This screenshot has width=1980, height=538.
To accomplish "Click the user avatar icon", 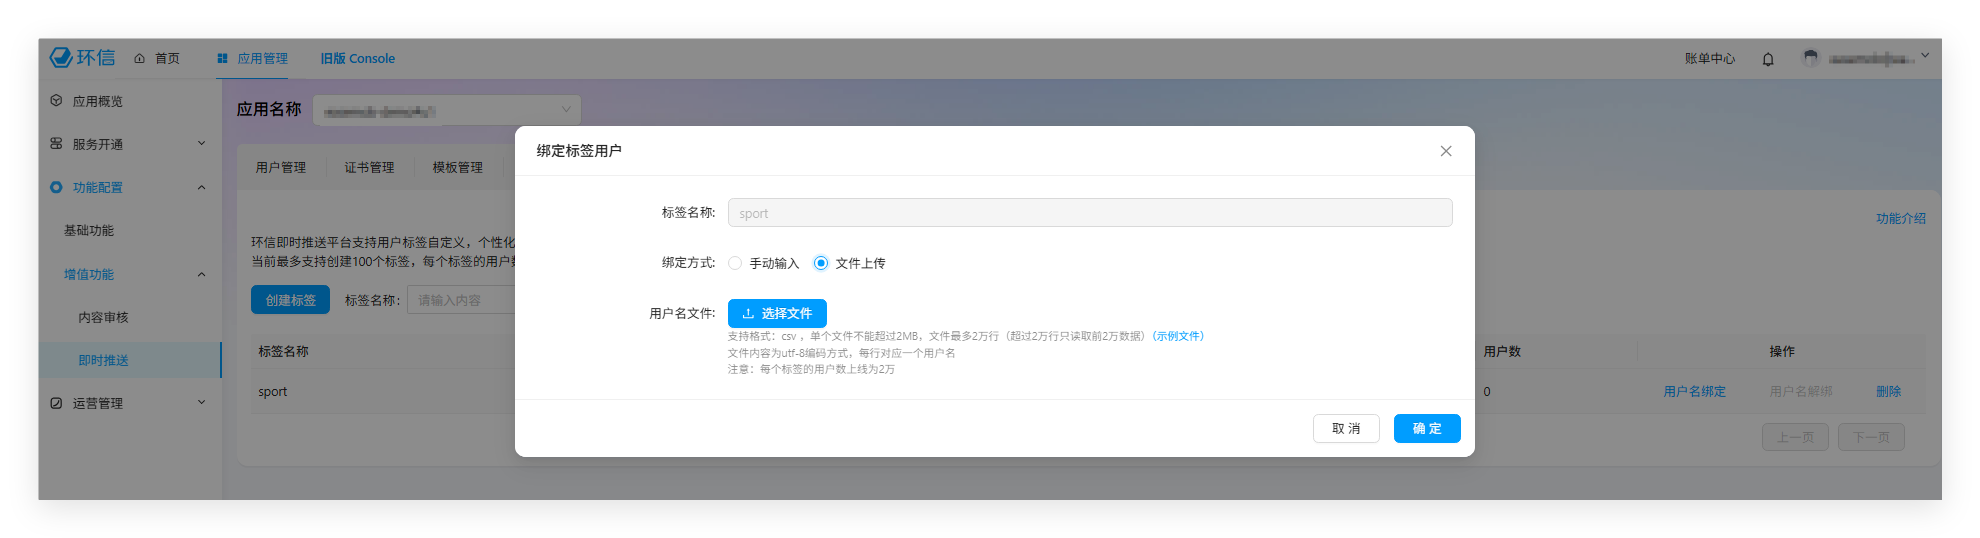I will tap(1810, 58).
